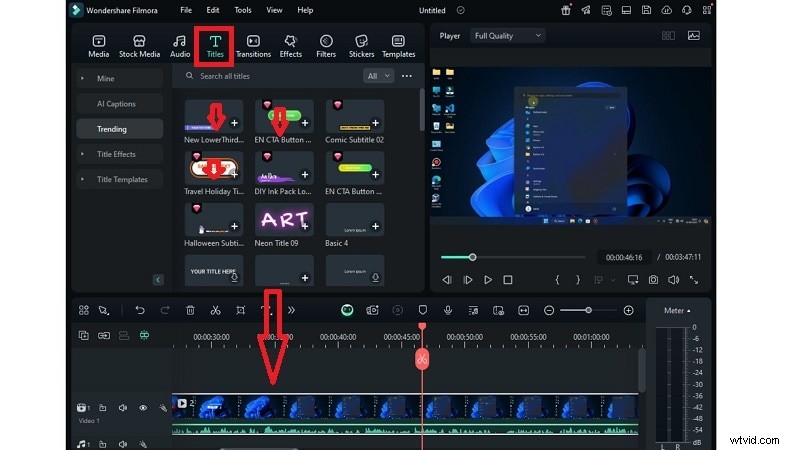800x450 pixels.
Task: Record a voiceover with microphone
Action: 448,310
